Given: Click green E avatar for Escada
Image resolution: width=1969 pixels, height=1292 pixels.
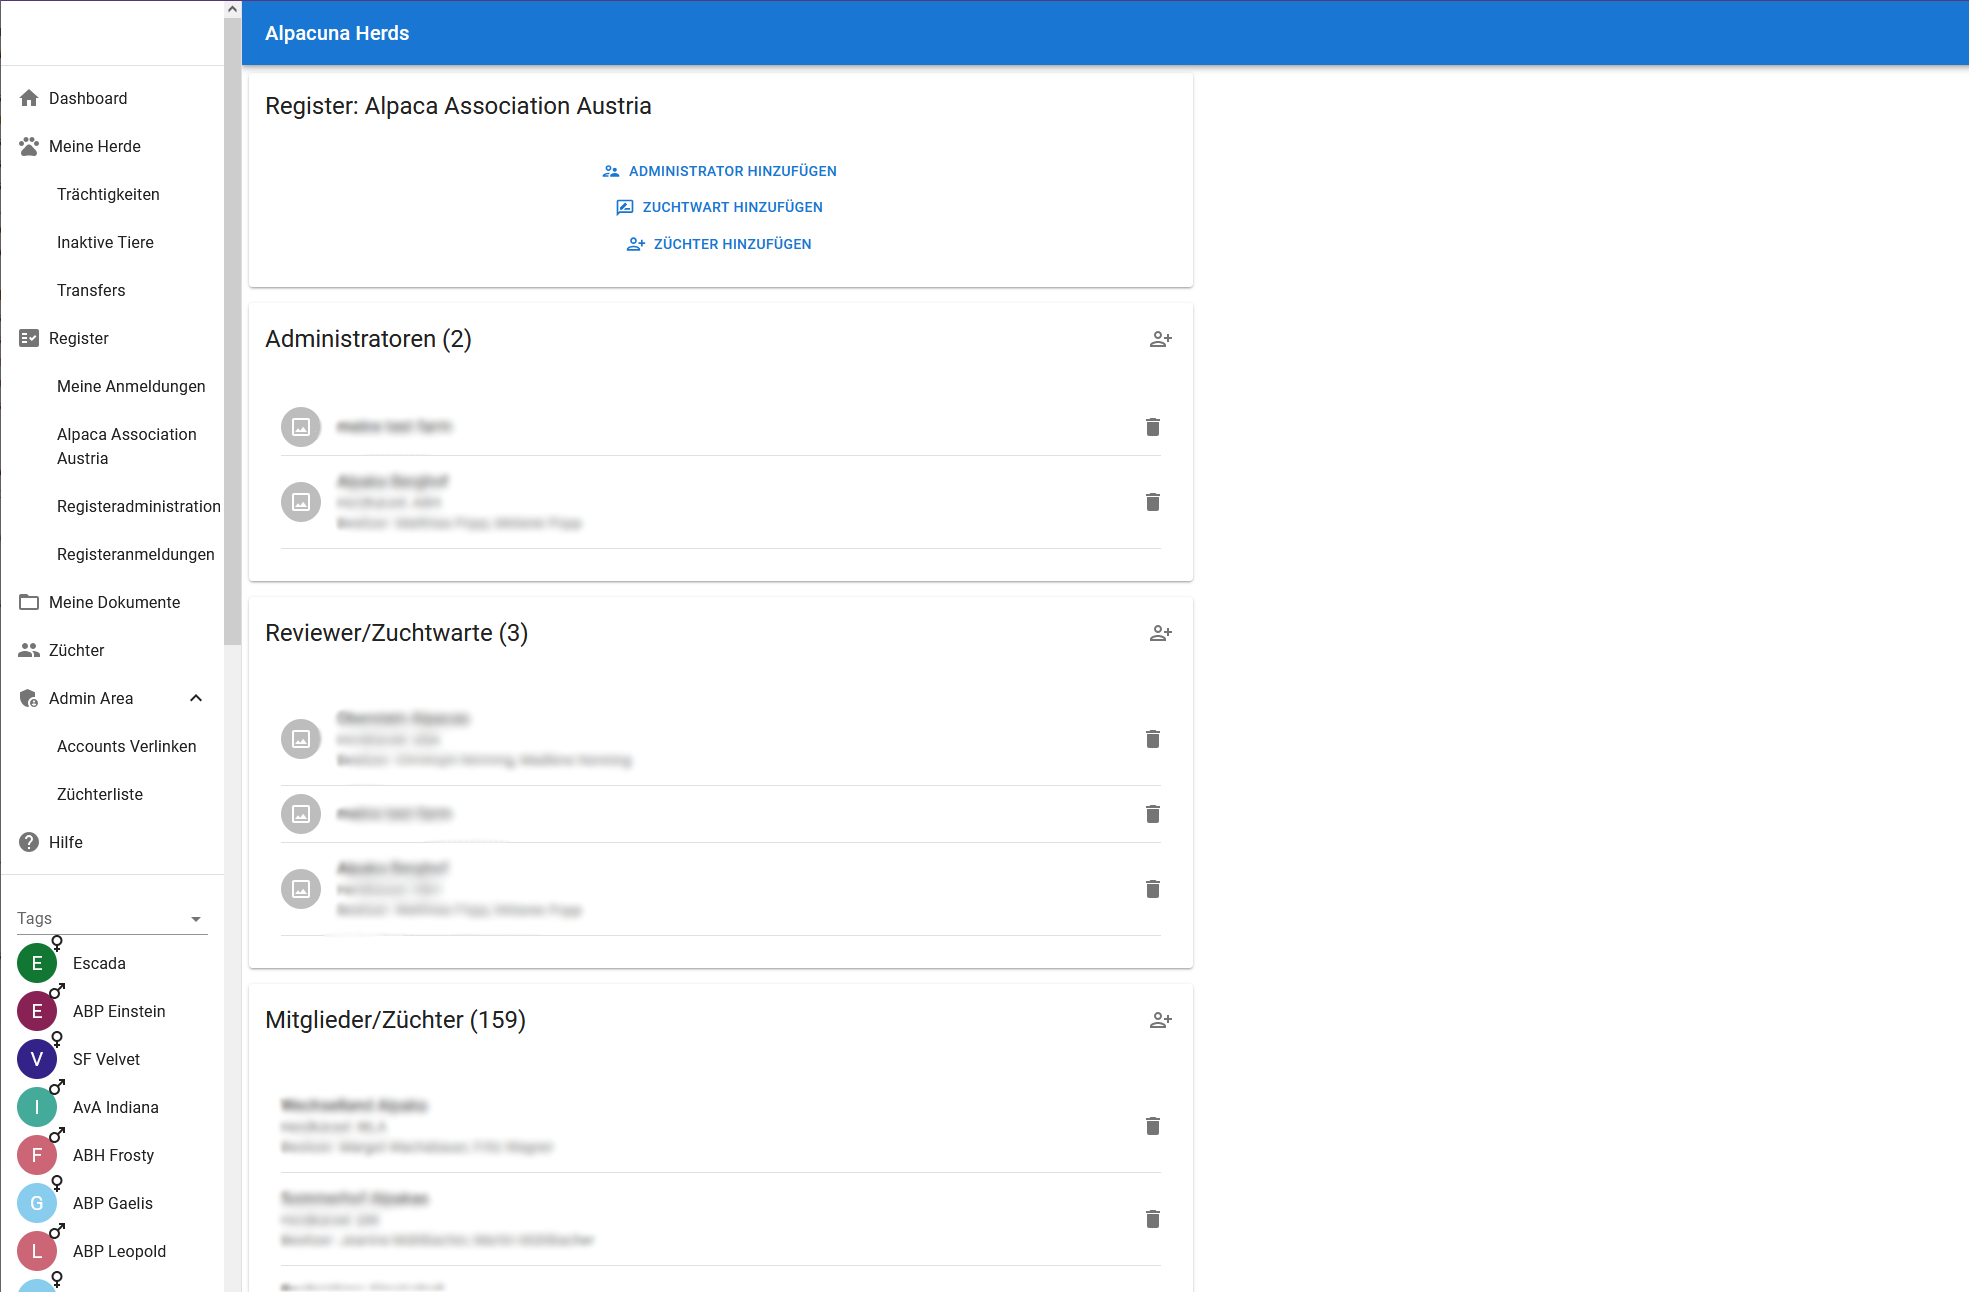Looking at the screenshot, I should coord(37,963).
